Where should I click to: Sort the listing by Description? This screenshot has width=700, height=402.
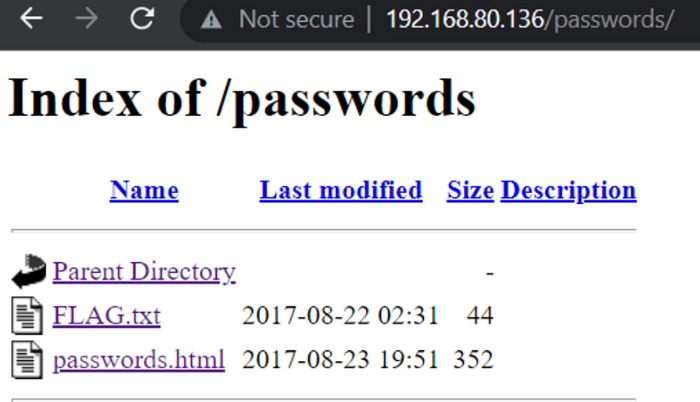pyautogui.click(x=568, y=190)
